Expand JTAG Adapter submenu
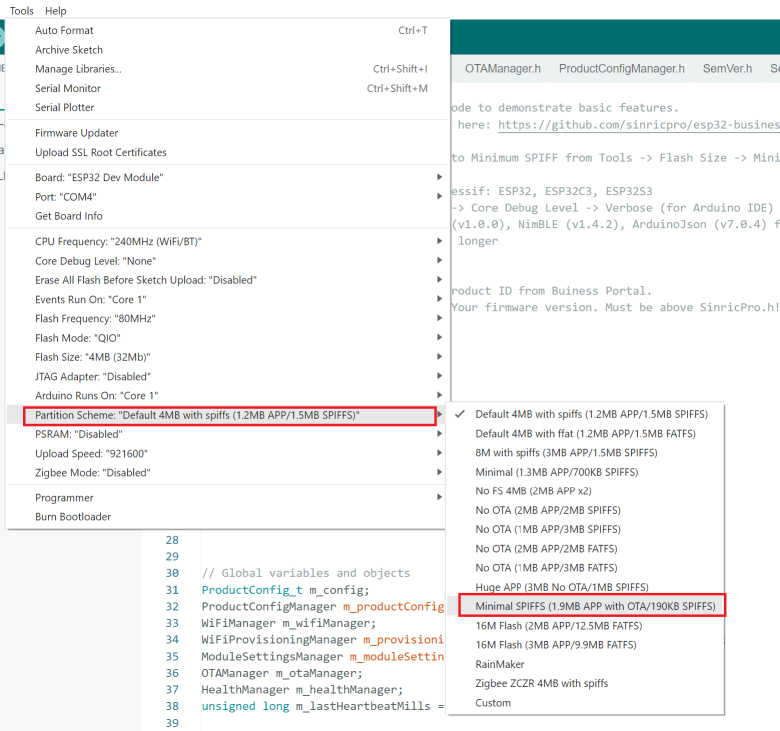Viewport: 780px width, 731px height. pos(227,376)
